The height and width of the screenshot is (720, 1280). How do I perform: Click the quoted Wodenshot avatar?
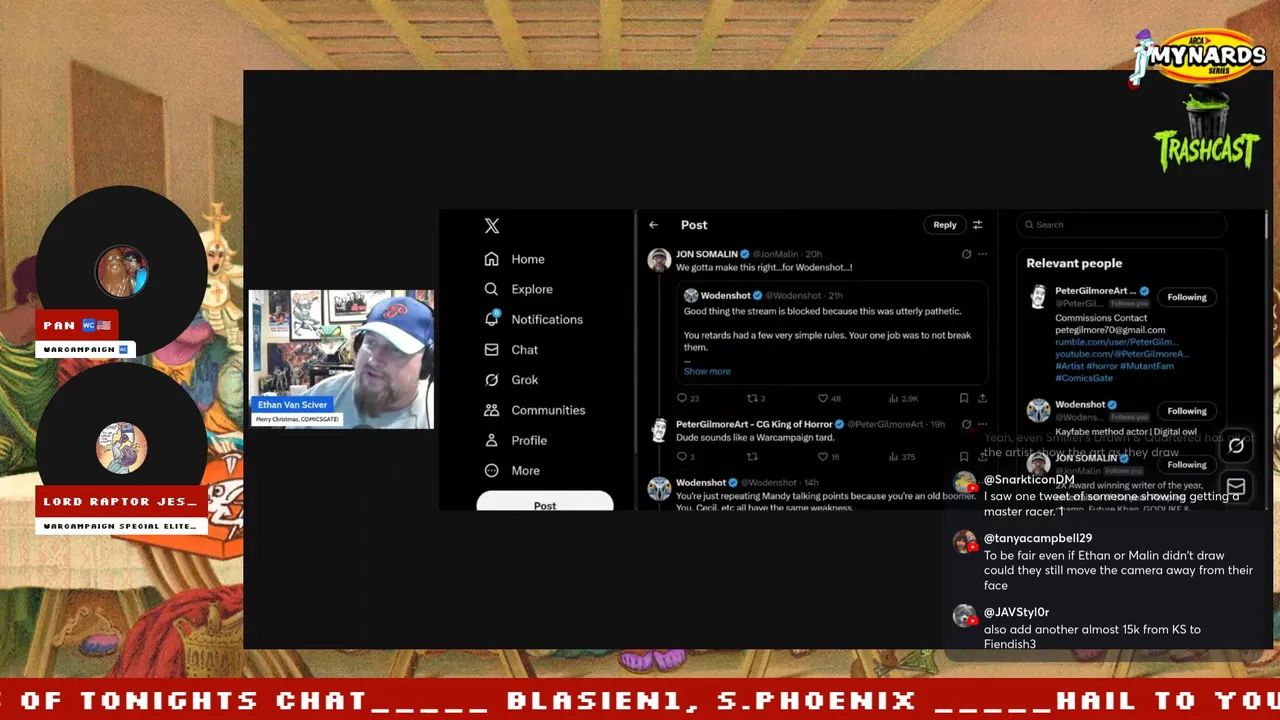[690, 296]
